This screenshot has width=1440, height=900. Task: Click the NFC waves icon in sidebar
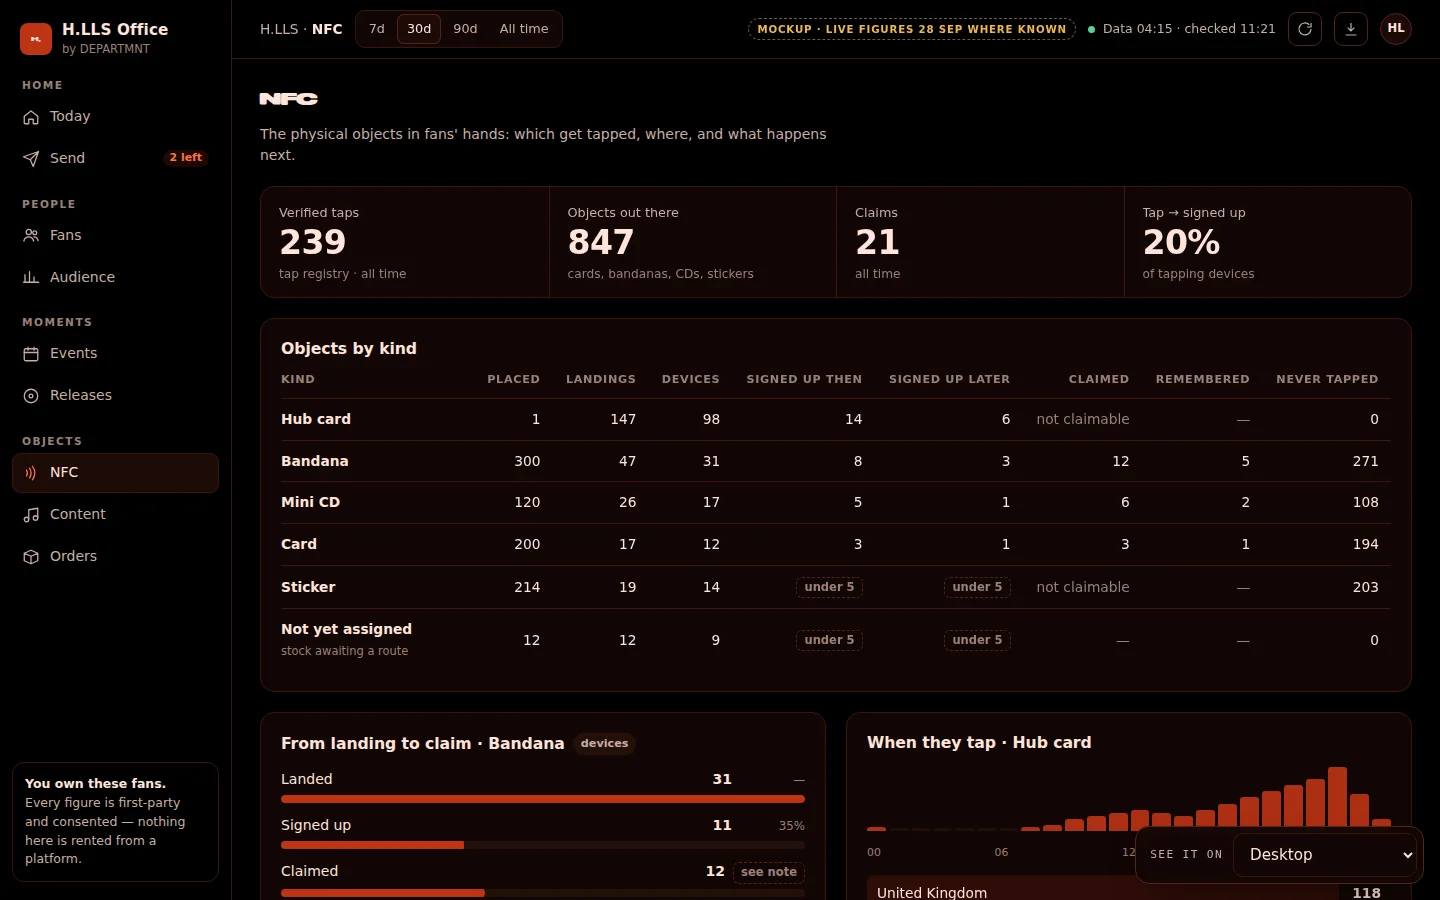point(31,473)
